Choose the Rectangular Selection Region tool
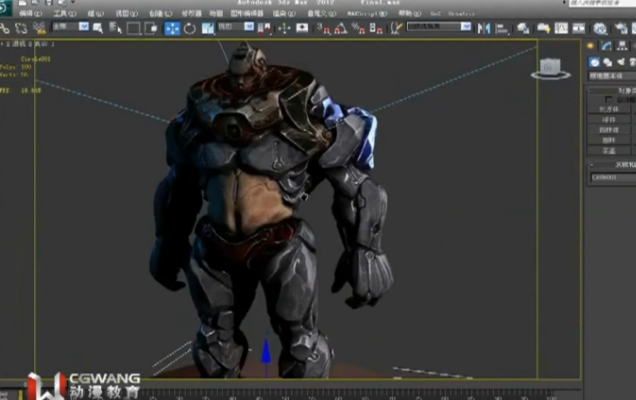The height and width of the screenshot is (400, 636). click(x=133, y=28)
